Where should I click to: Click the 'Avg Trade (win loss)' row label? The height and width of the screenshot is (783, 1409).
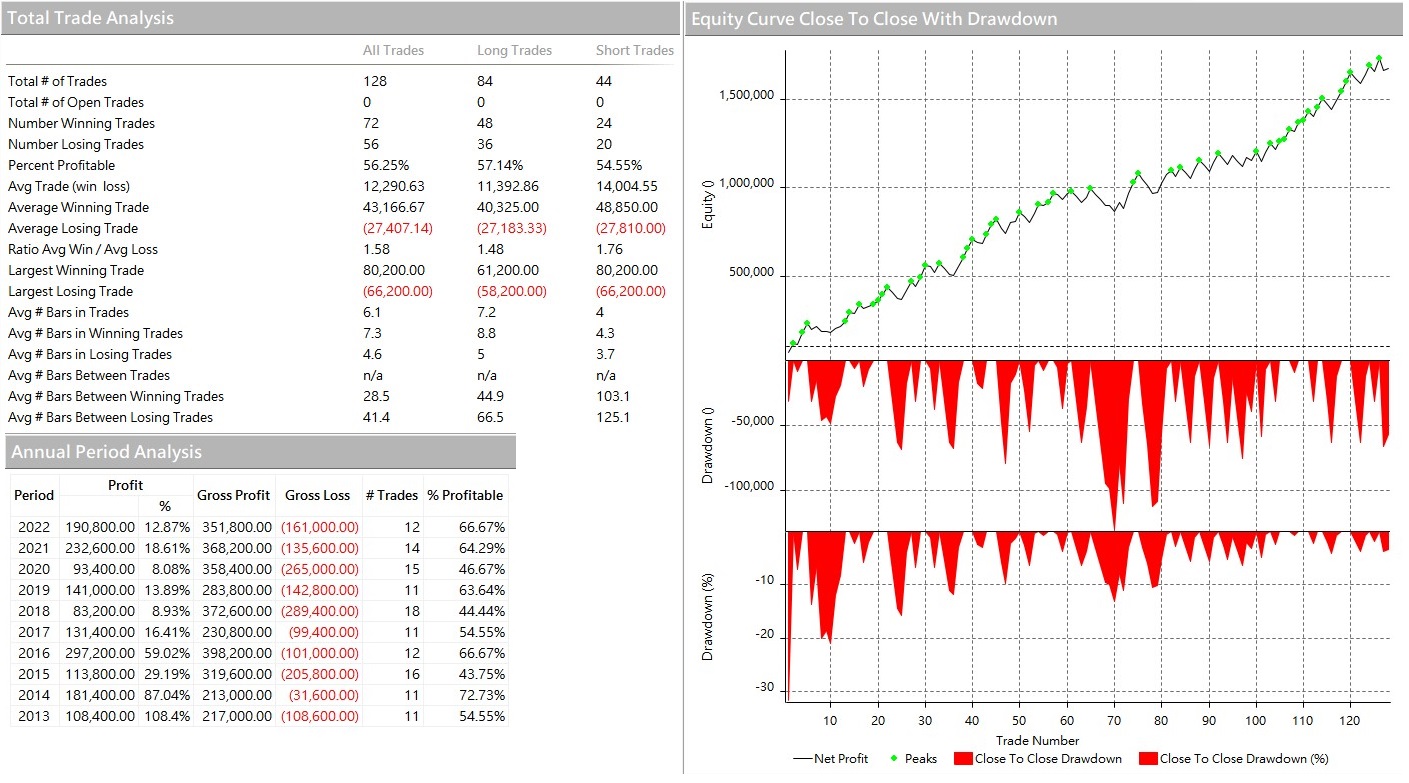pos(69,187)
